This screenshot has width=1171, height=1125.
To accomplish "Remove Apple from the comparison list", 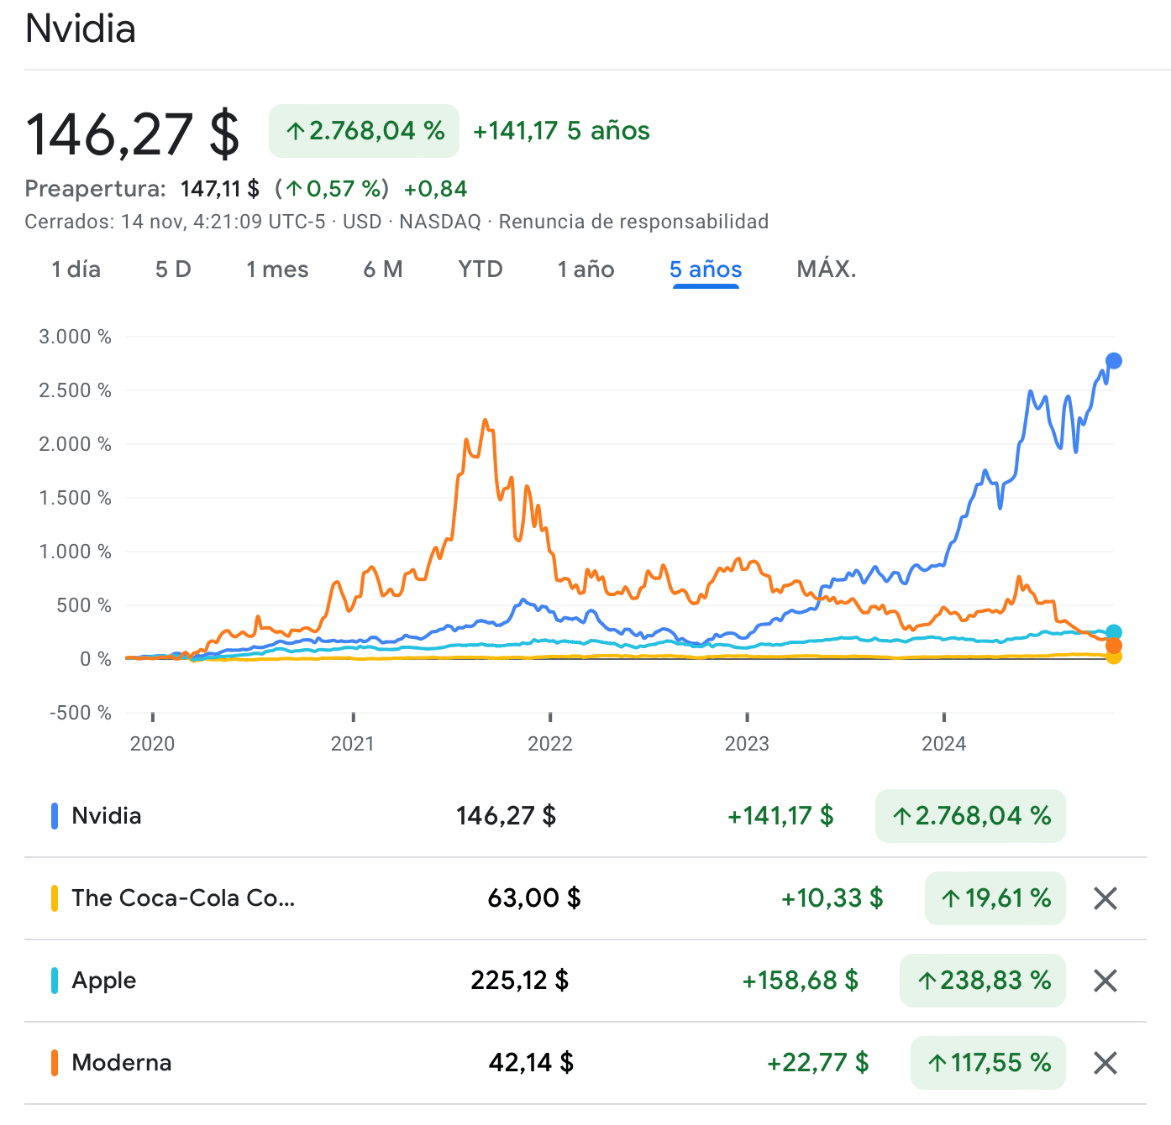I will (x=1105, y=981).
